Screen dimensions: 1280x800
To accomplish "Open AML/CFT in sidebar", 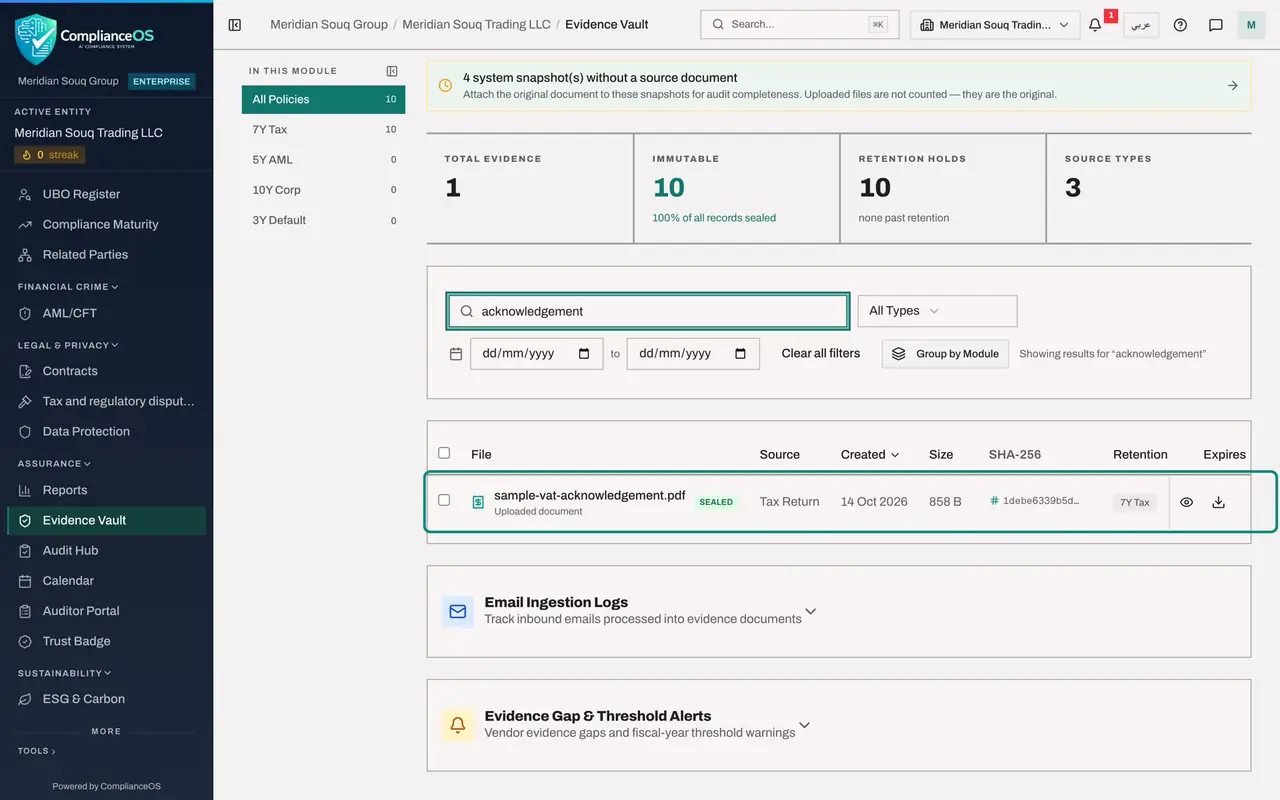I will (x=106, y=313).
